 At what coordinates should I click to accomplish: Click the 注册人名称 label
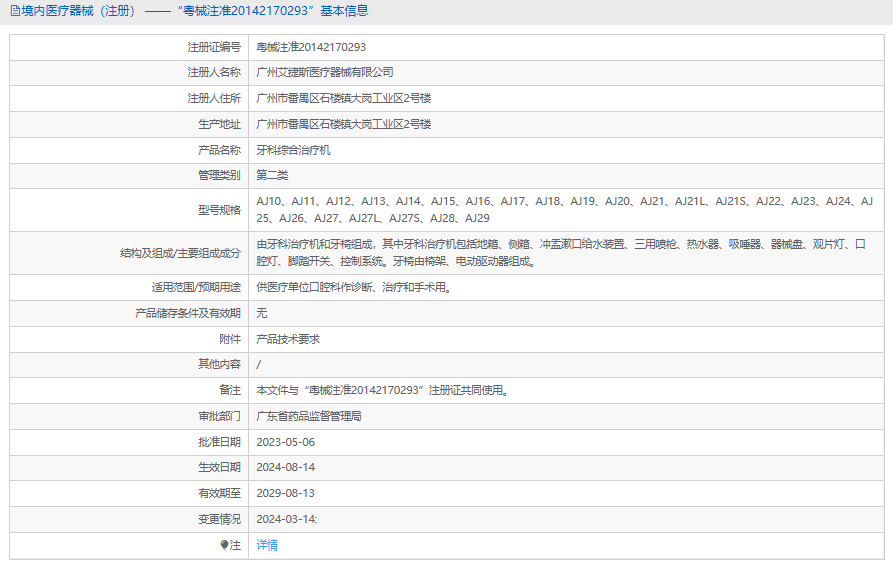[x=214, y=72]
